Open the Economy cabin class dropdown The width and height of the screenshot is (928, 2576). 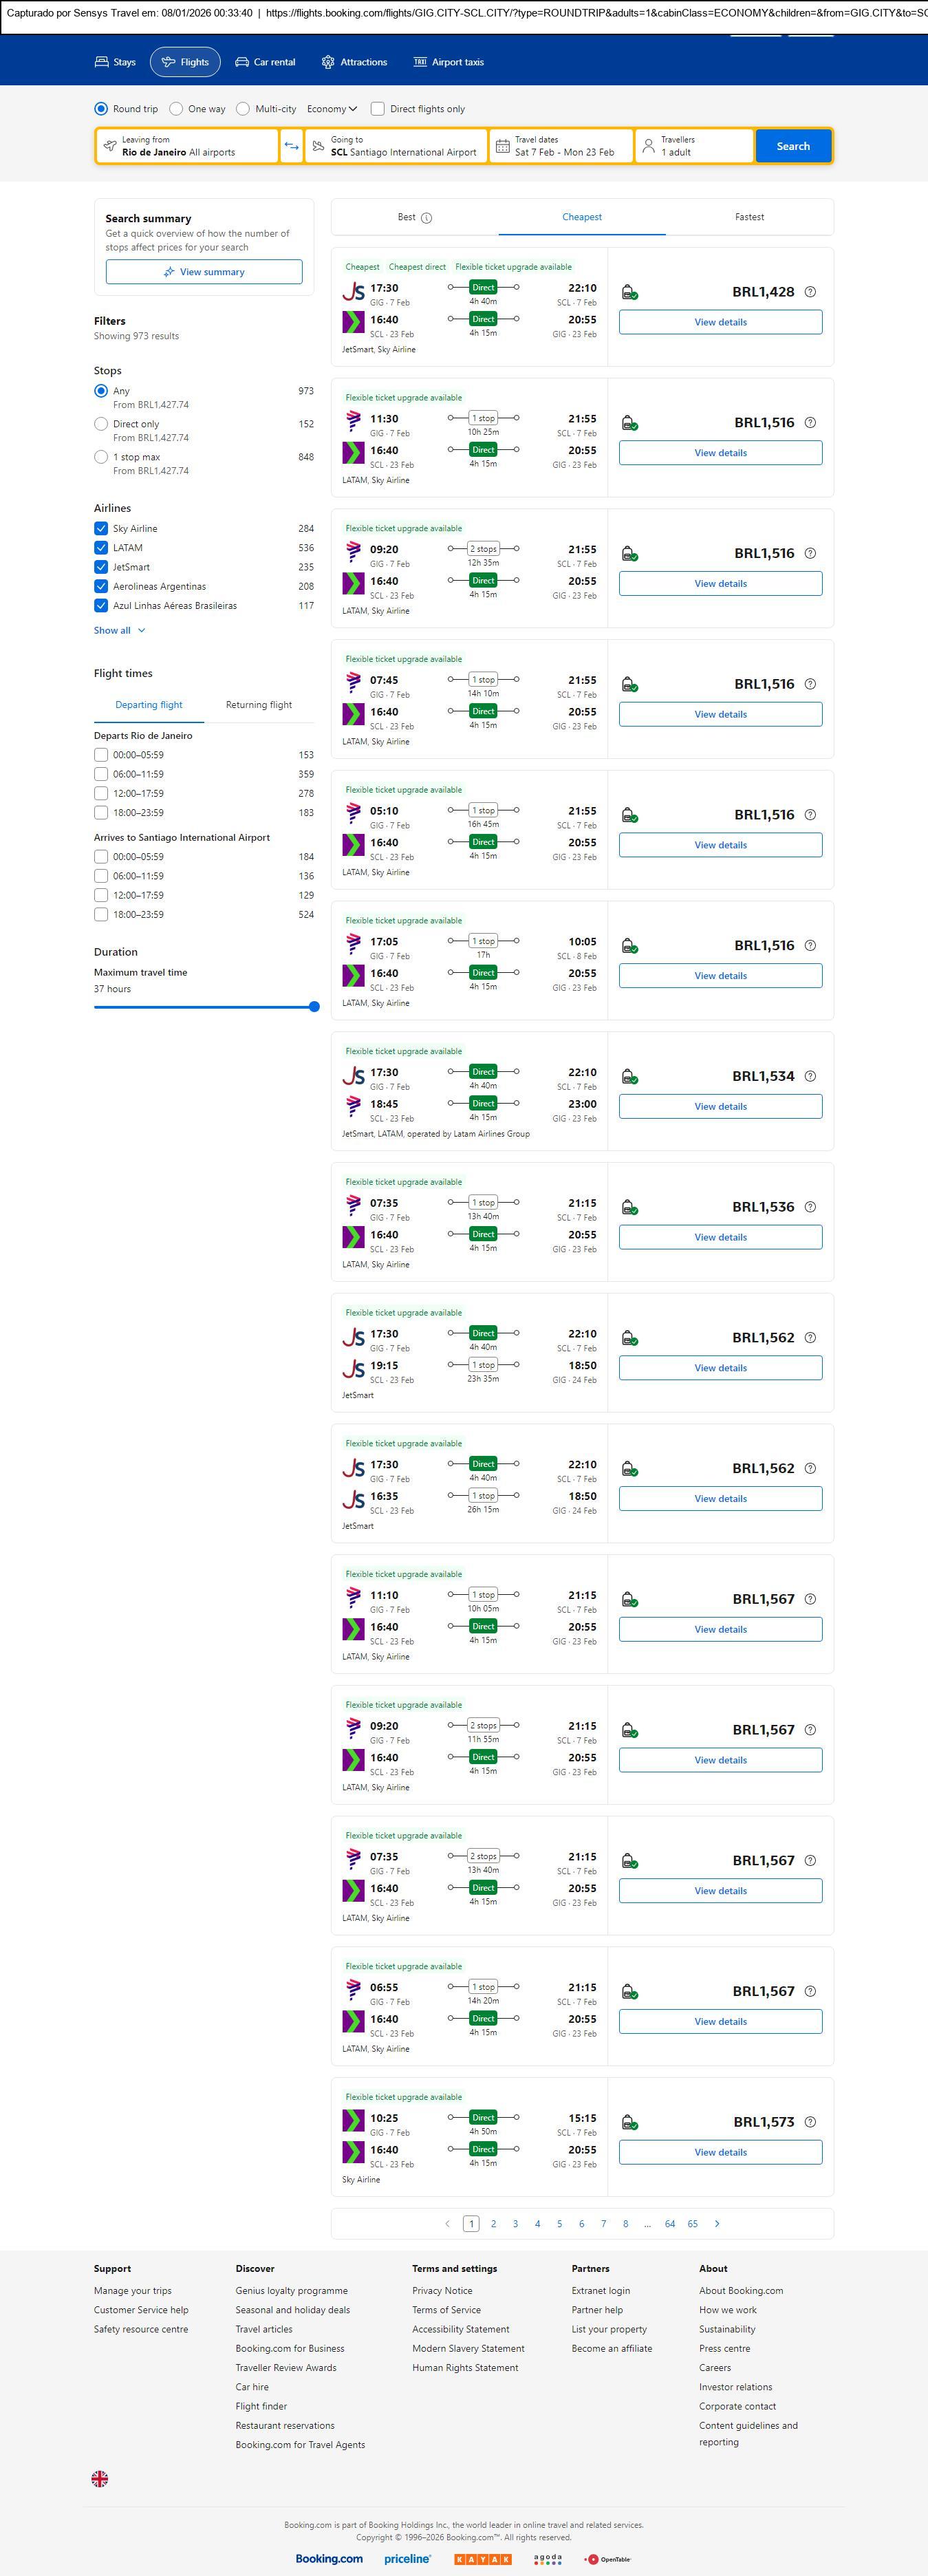click(332, 109)
